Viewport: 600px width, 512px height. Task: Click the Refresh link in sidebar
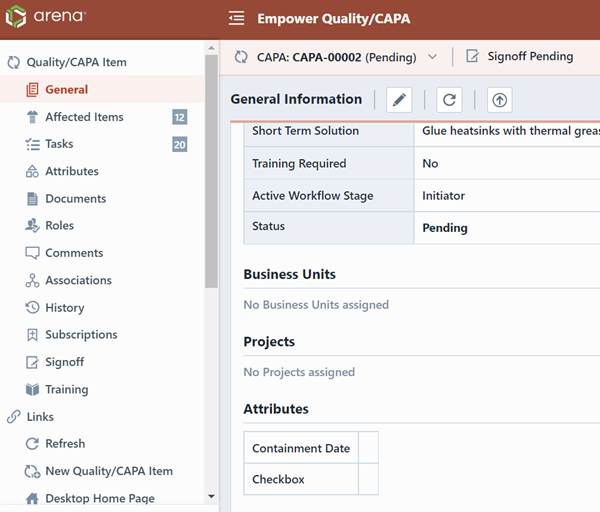click(x=65, y=444)
